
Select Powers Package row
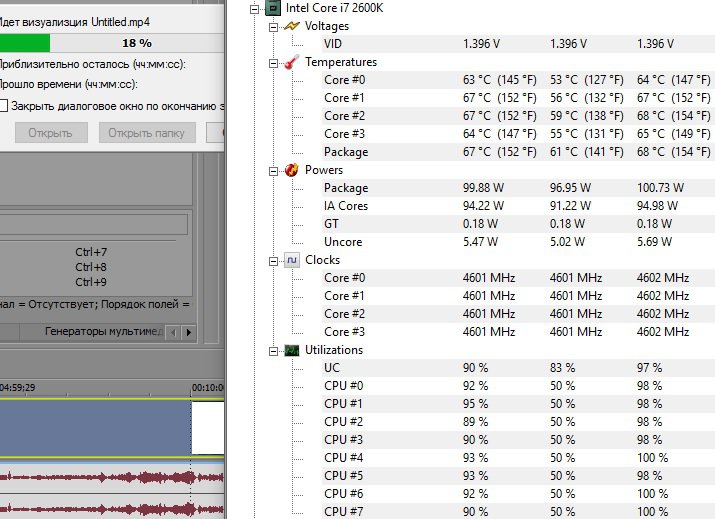point(519,188)
